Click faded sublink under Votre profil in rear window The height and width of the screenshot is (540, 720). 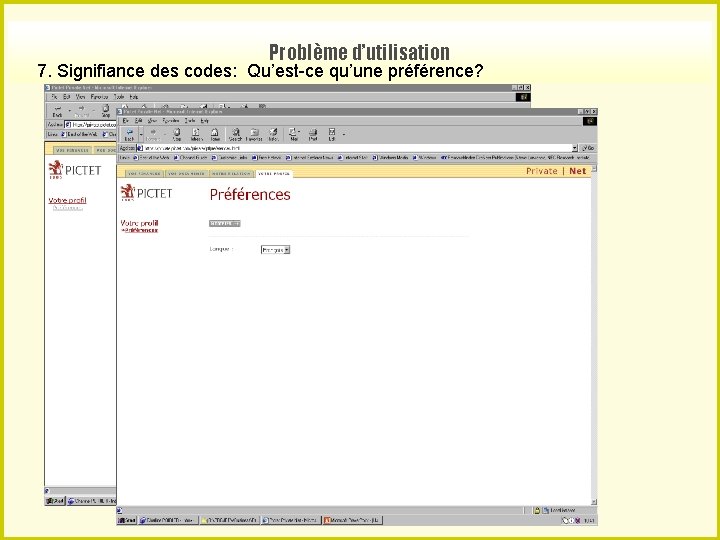68,208
